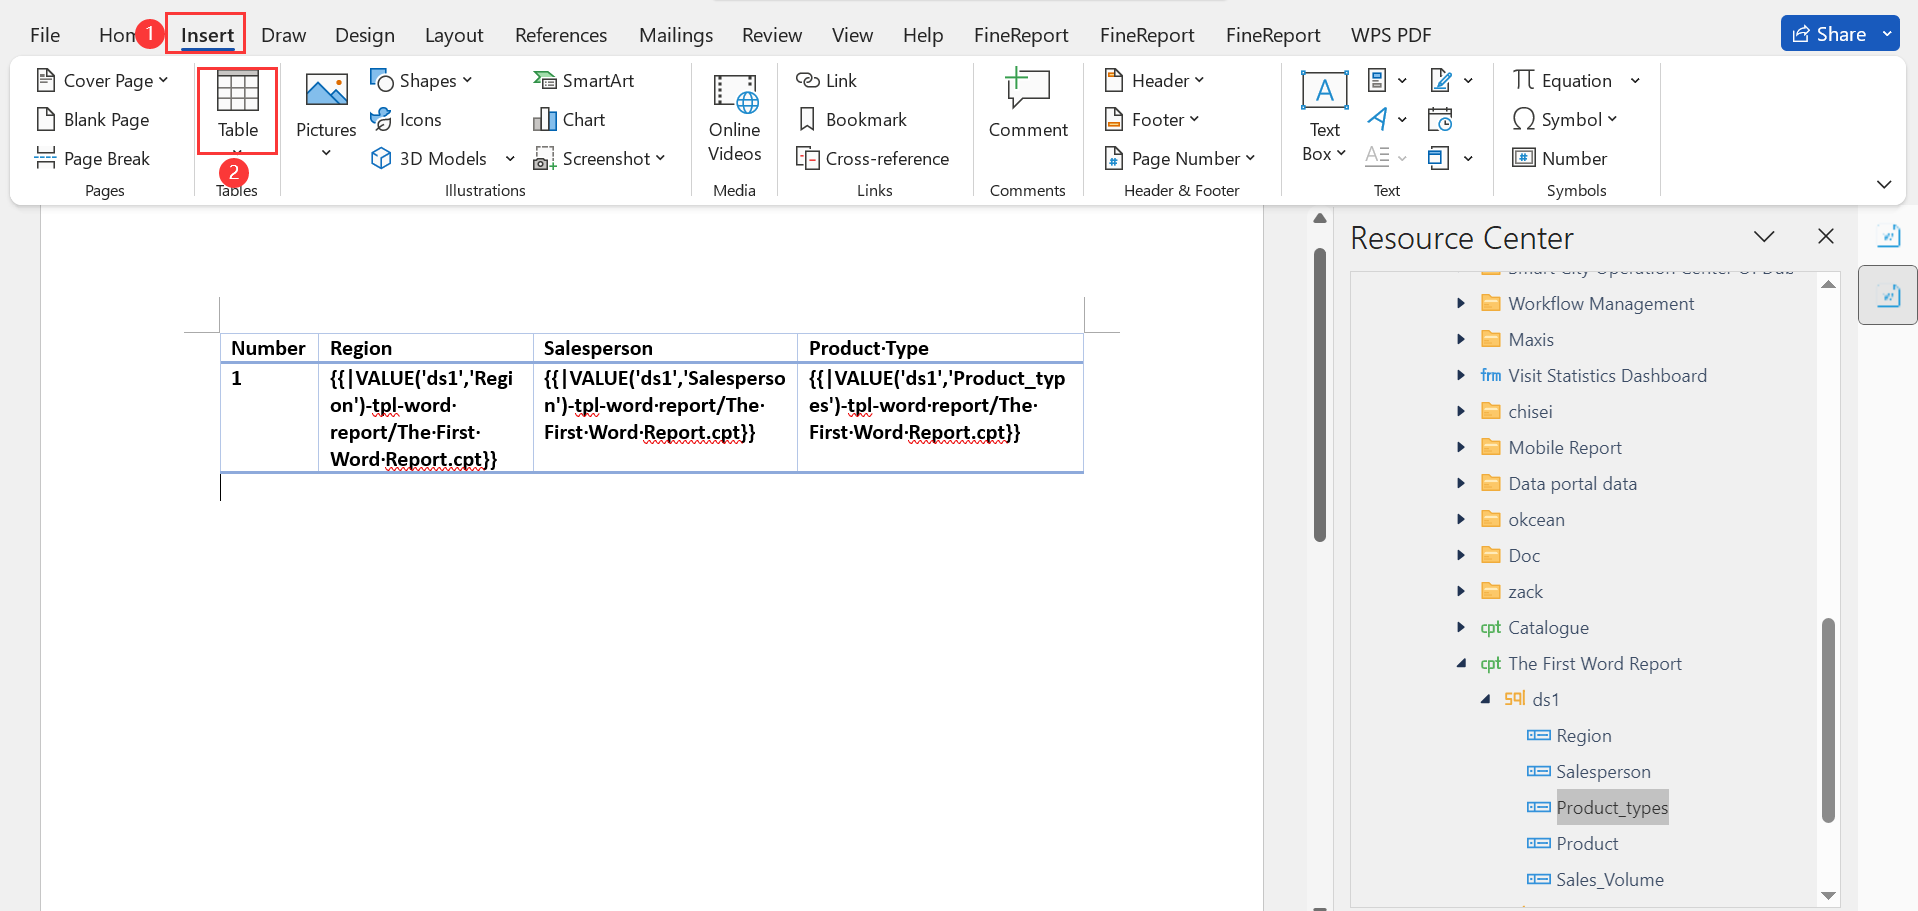The height and width of the screenshot is (911, 1918).
Task: Open the Mailings ribbon tab
Action: point(675,34)
